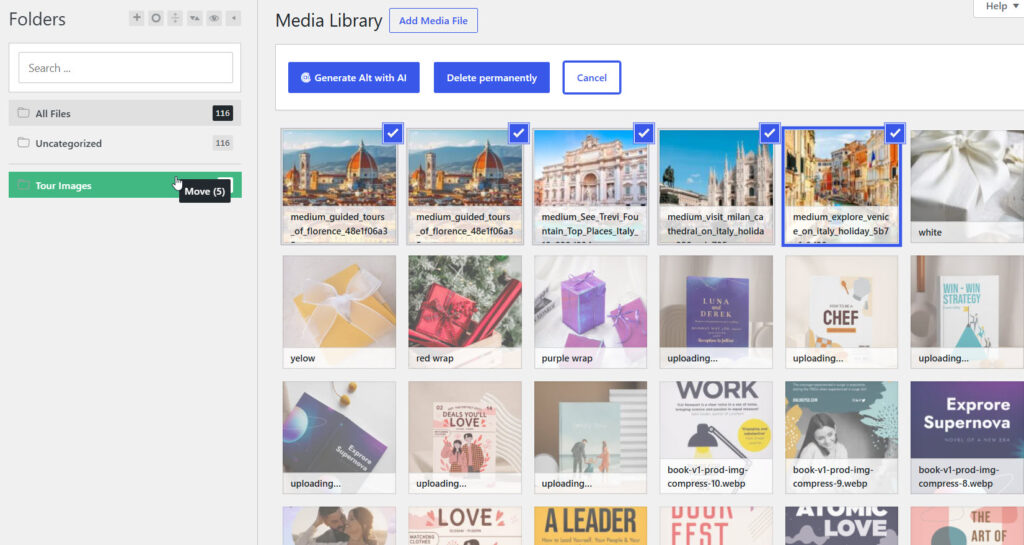Collapse the Folders sidebar with left arrow

(234, 18)
